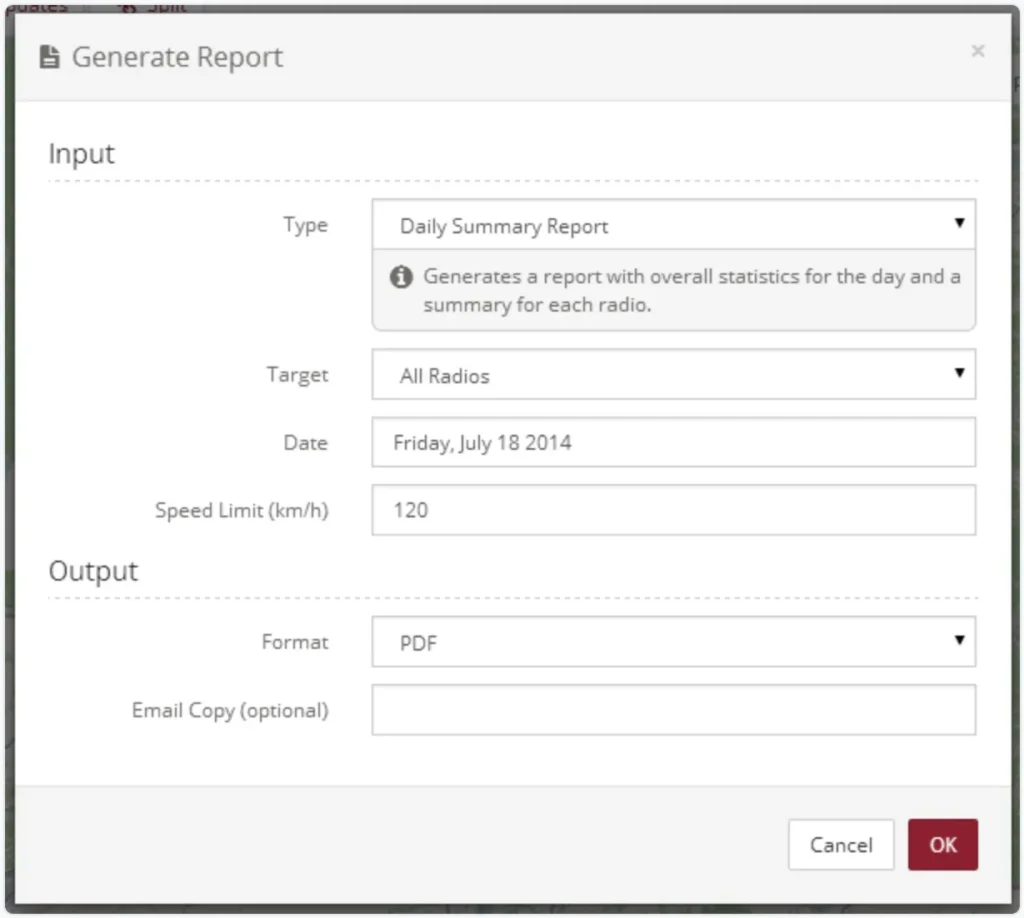Click the Speed Limit (km/h) label
Screen dimensions: 1024x918
pyautogui.click(x=242, y=511)
